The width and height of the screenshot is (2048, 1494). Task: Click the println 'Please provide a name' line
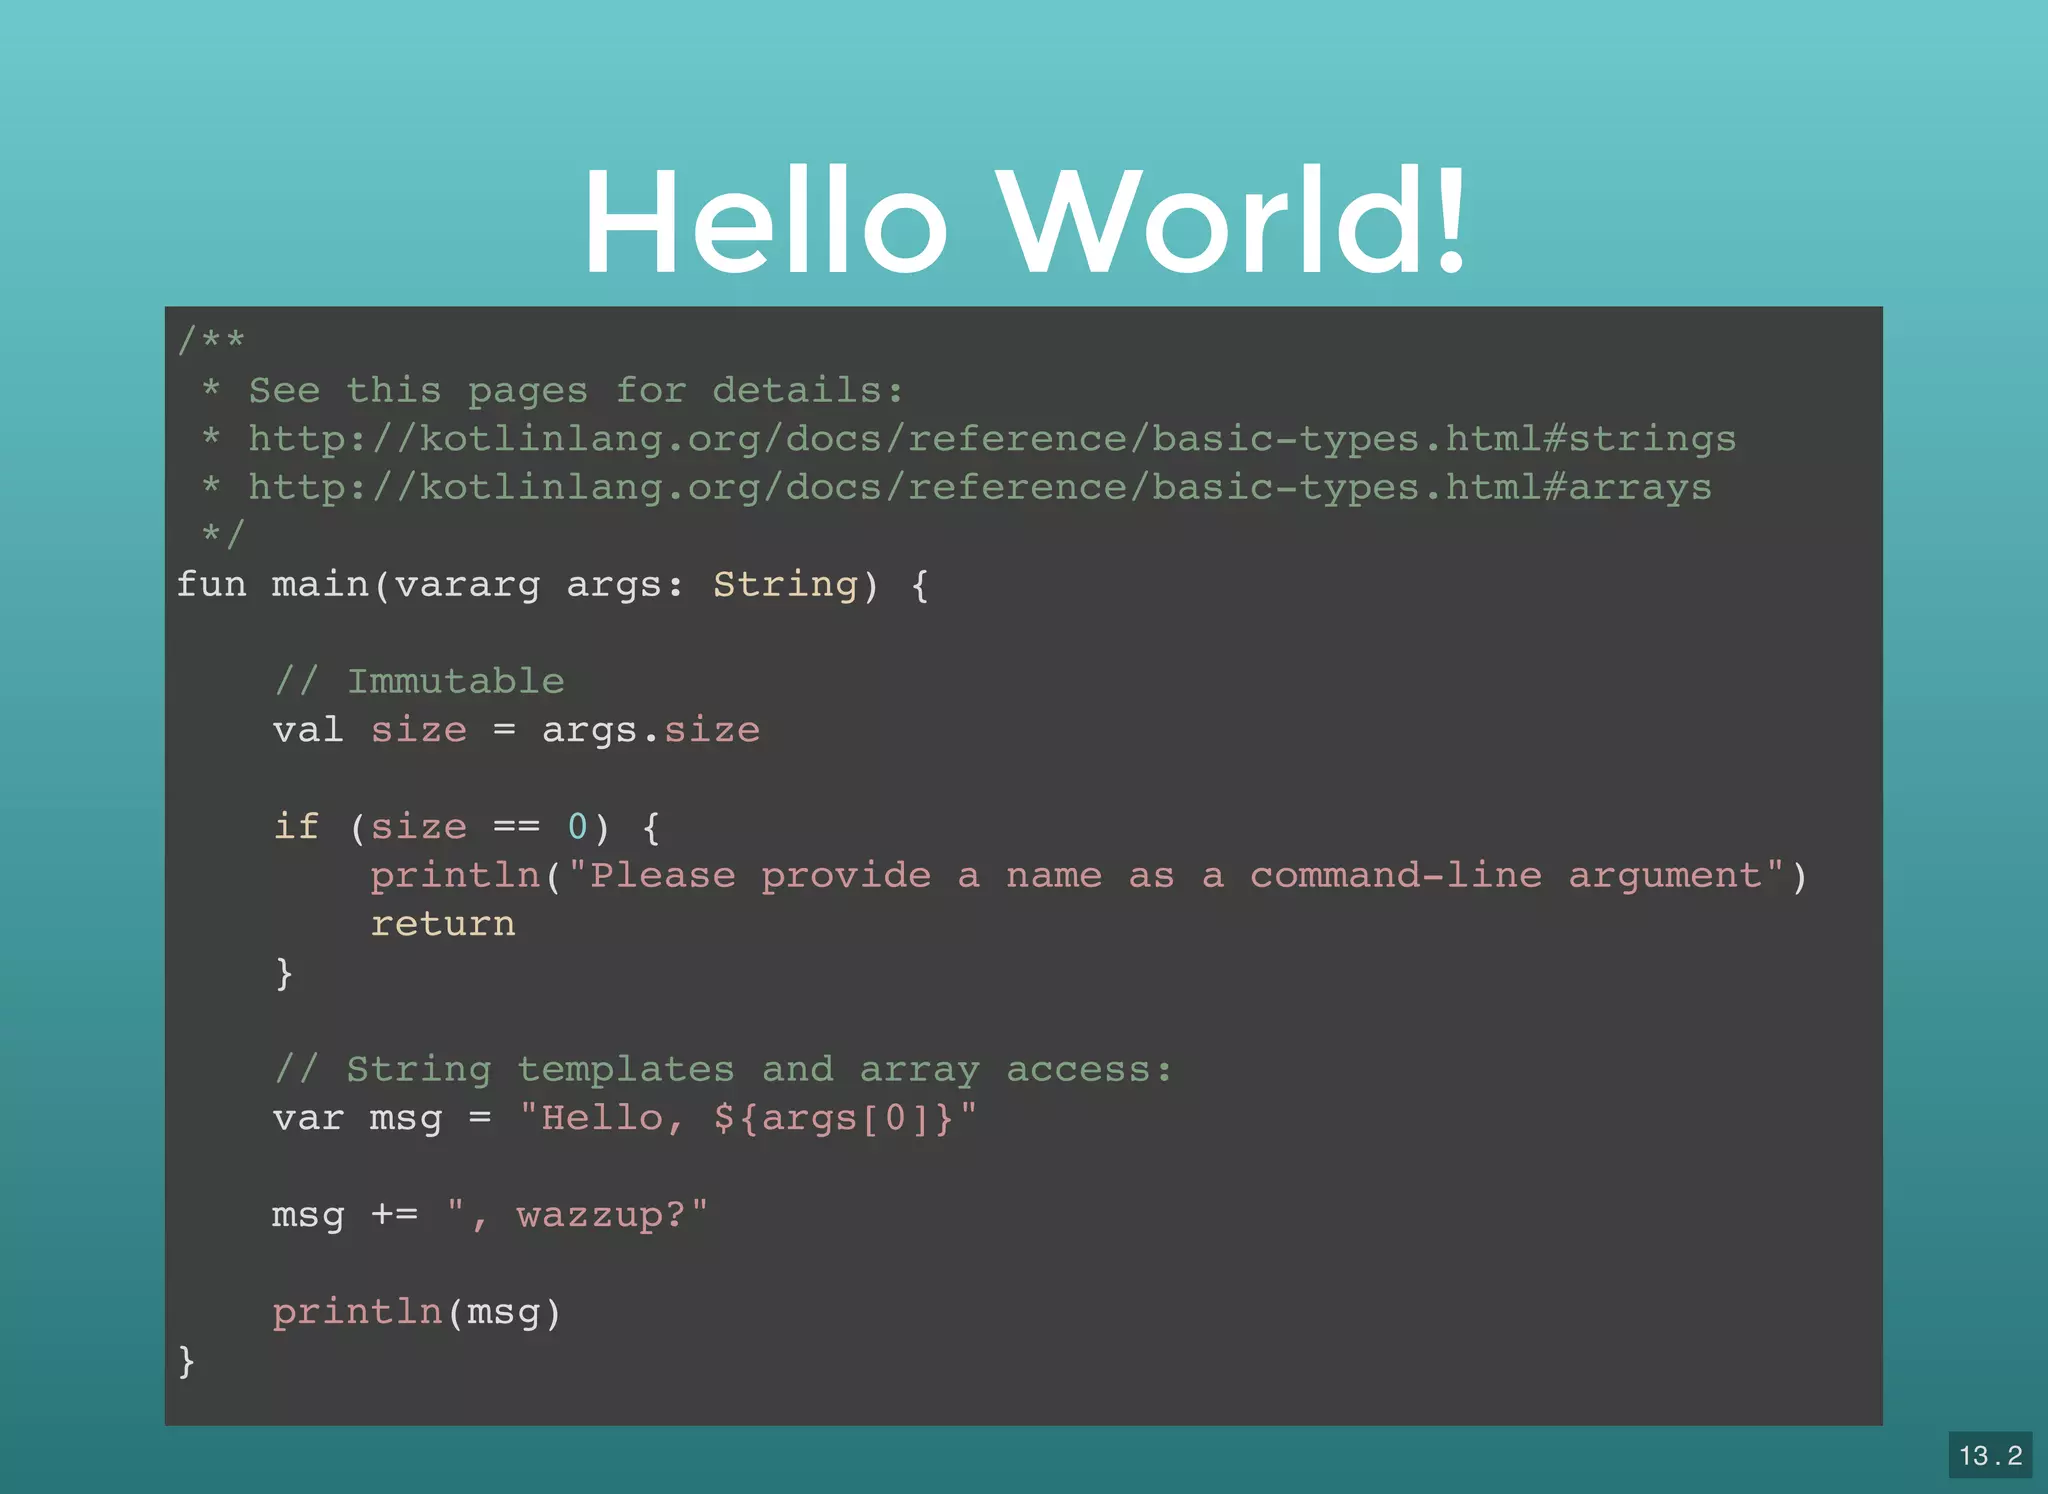tap(1089, 877)
